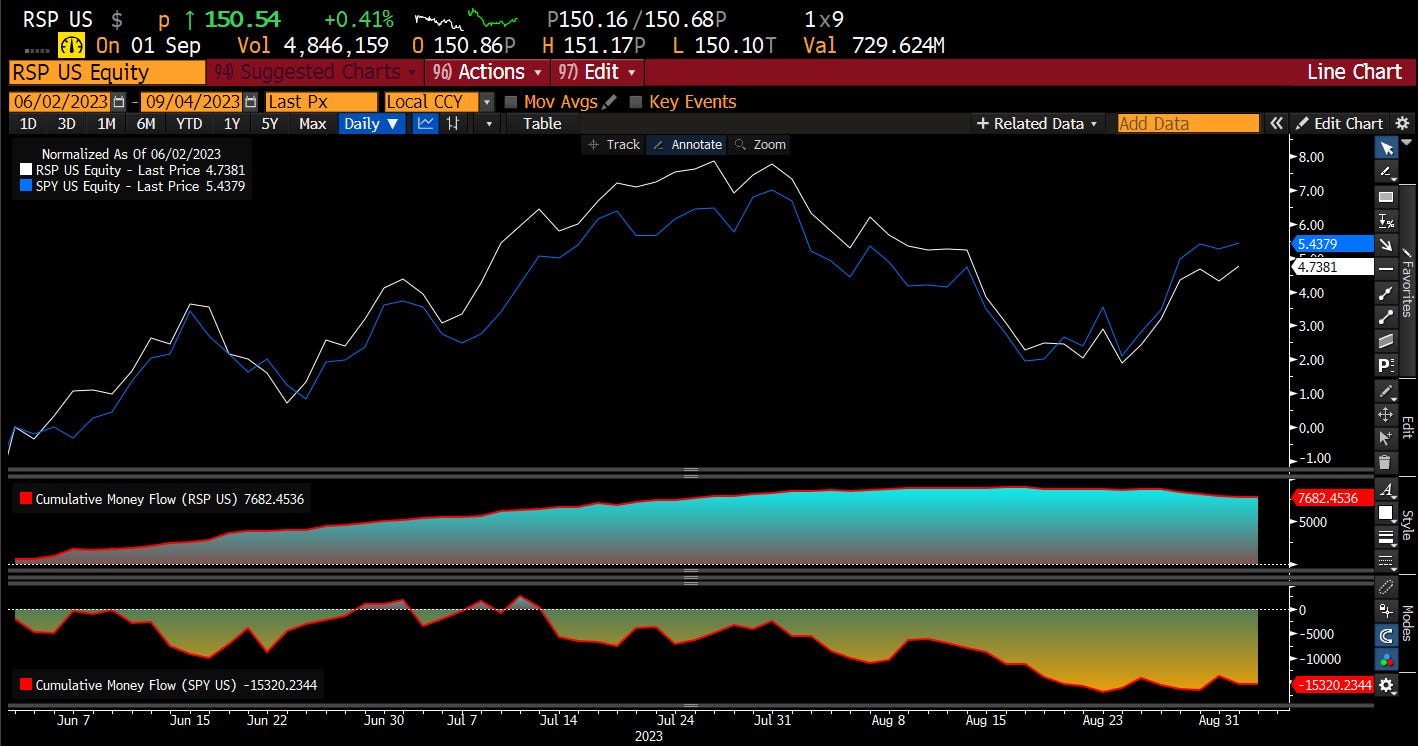The image size is (1418, 746).
Task: Open the white fill color swatch
Action: [1386, 512]
